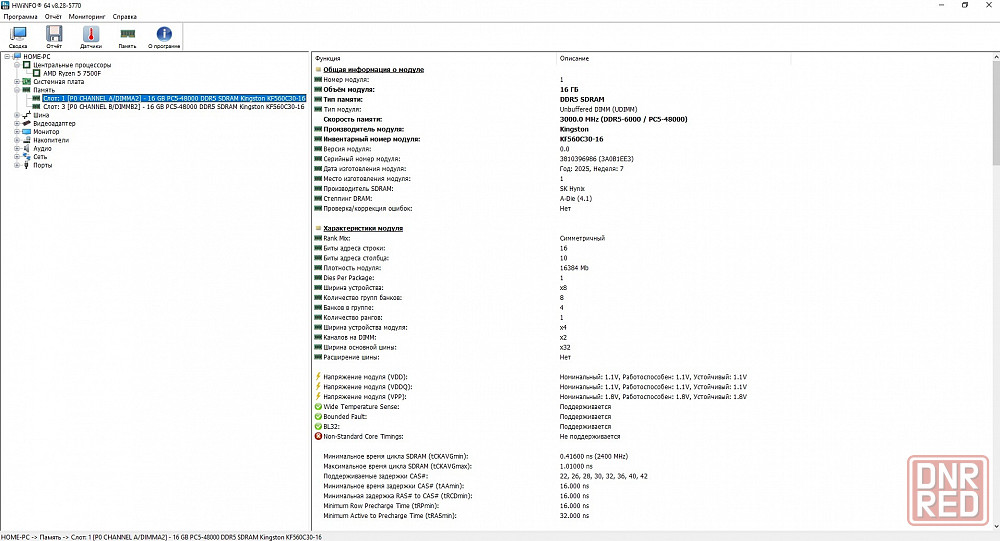The height and width of the screenshot is (541, 1000).
Task: Click the Системная плата motherboard icon
Action: coord(27,82)
